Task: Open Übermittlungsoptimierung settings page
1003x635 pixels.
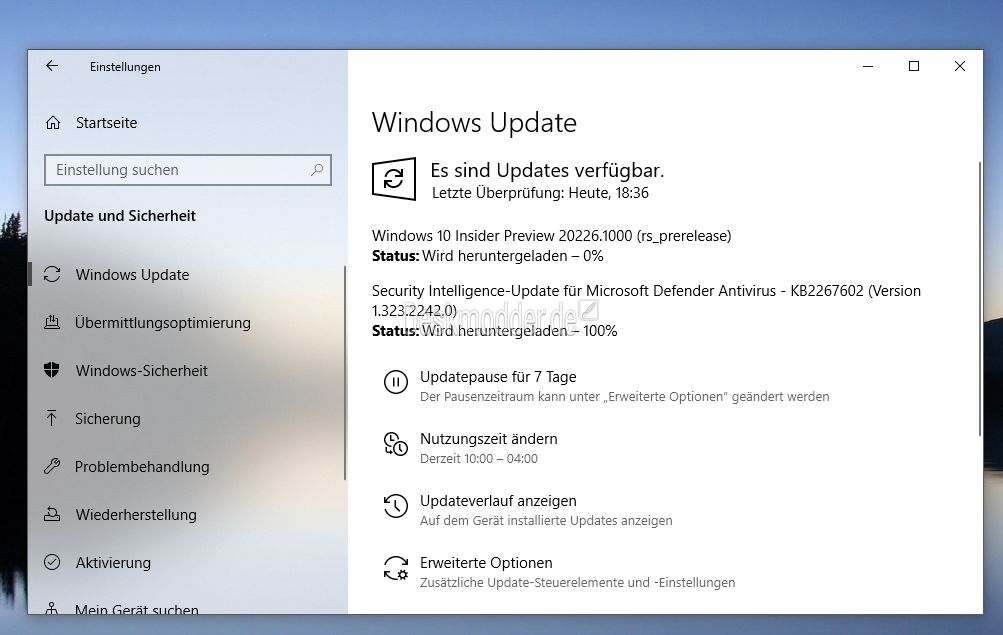Action: 162,323
